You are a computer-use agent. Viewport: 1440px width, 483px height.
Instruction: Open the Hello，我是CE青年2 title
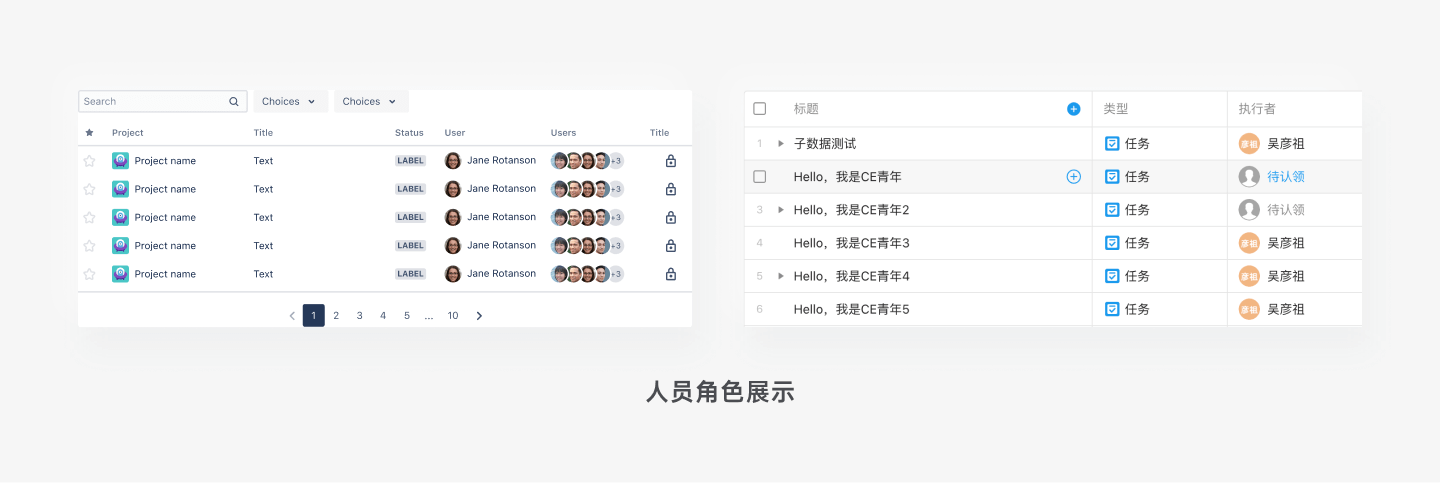click(851, 210)
